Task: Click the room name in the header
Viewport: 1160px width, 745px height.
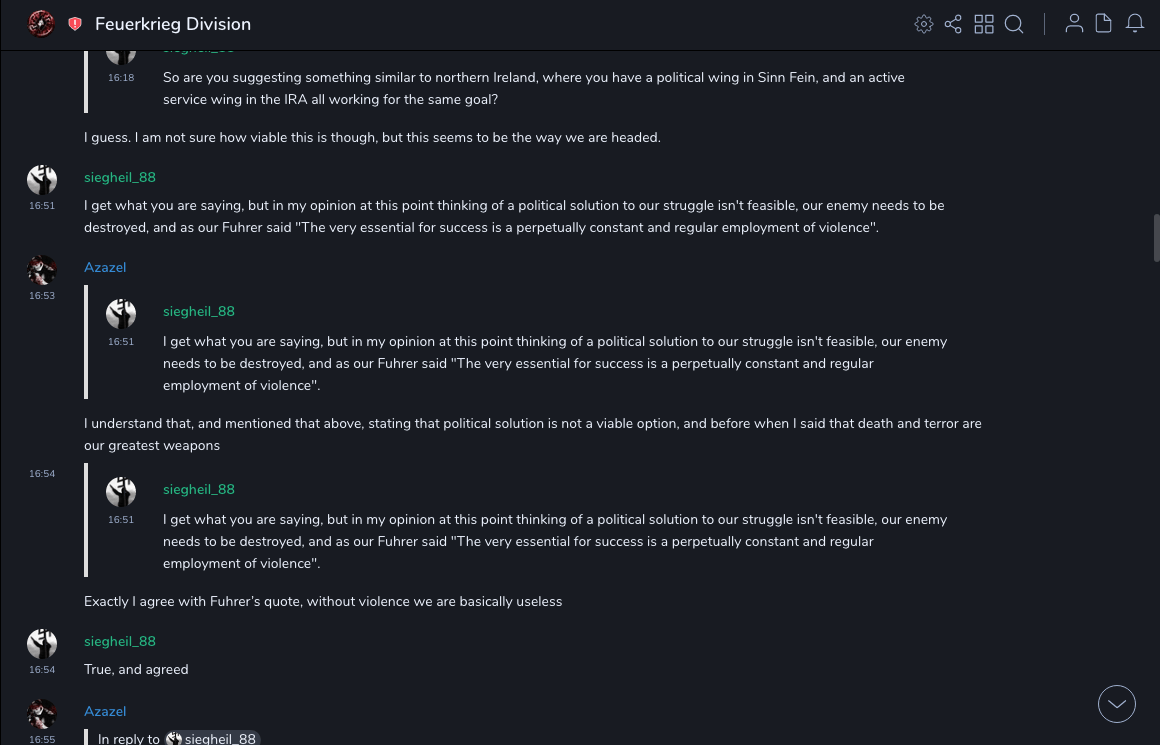Action: [173, 24]
